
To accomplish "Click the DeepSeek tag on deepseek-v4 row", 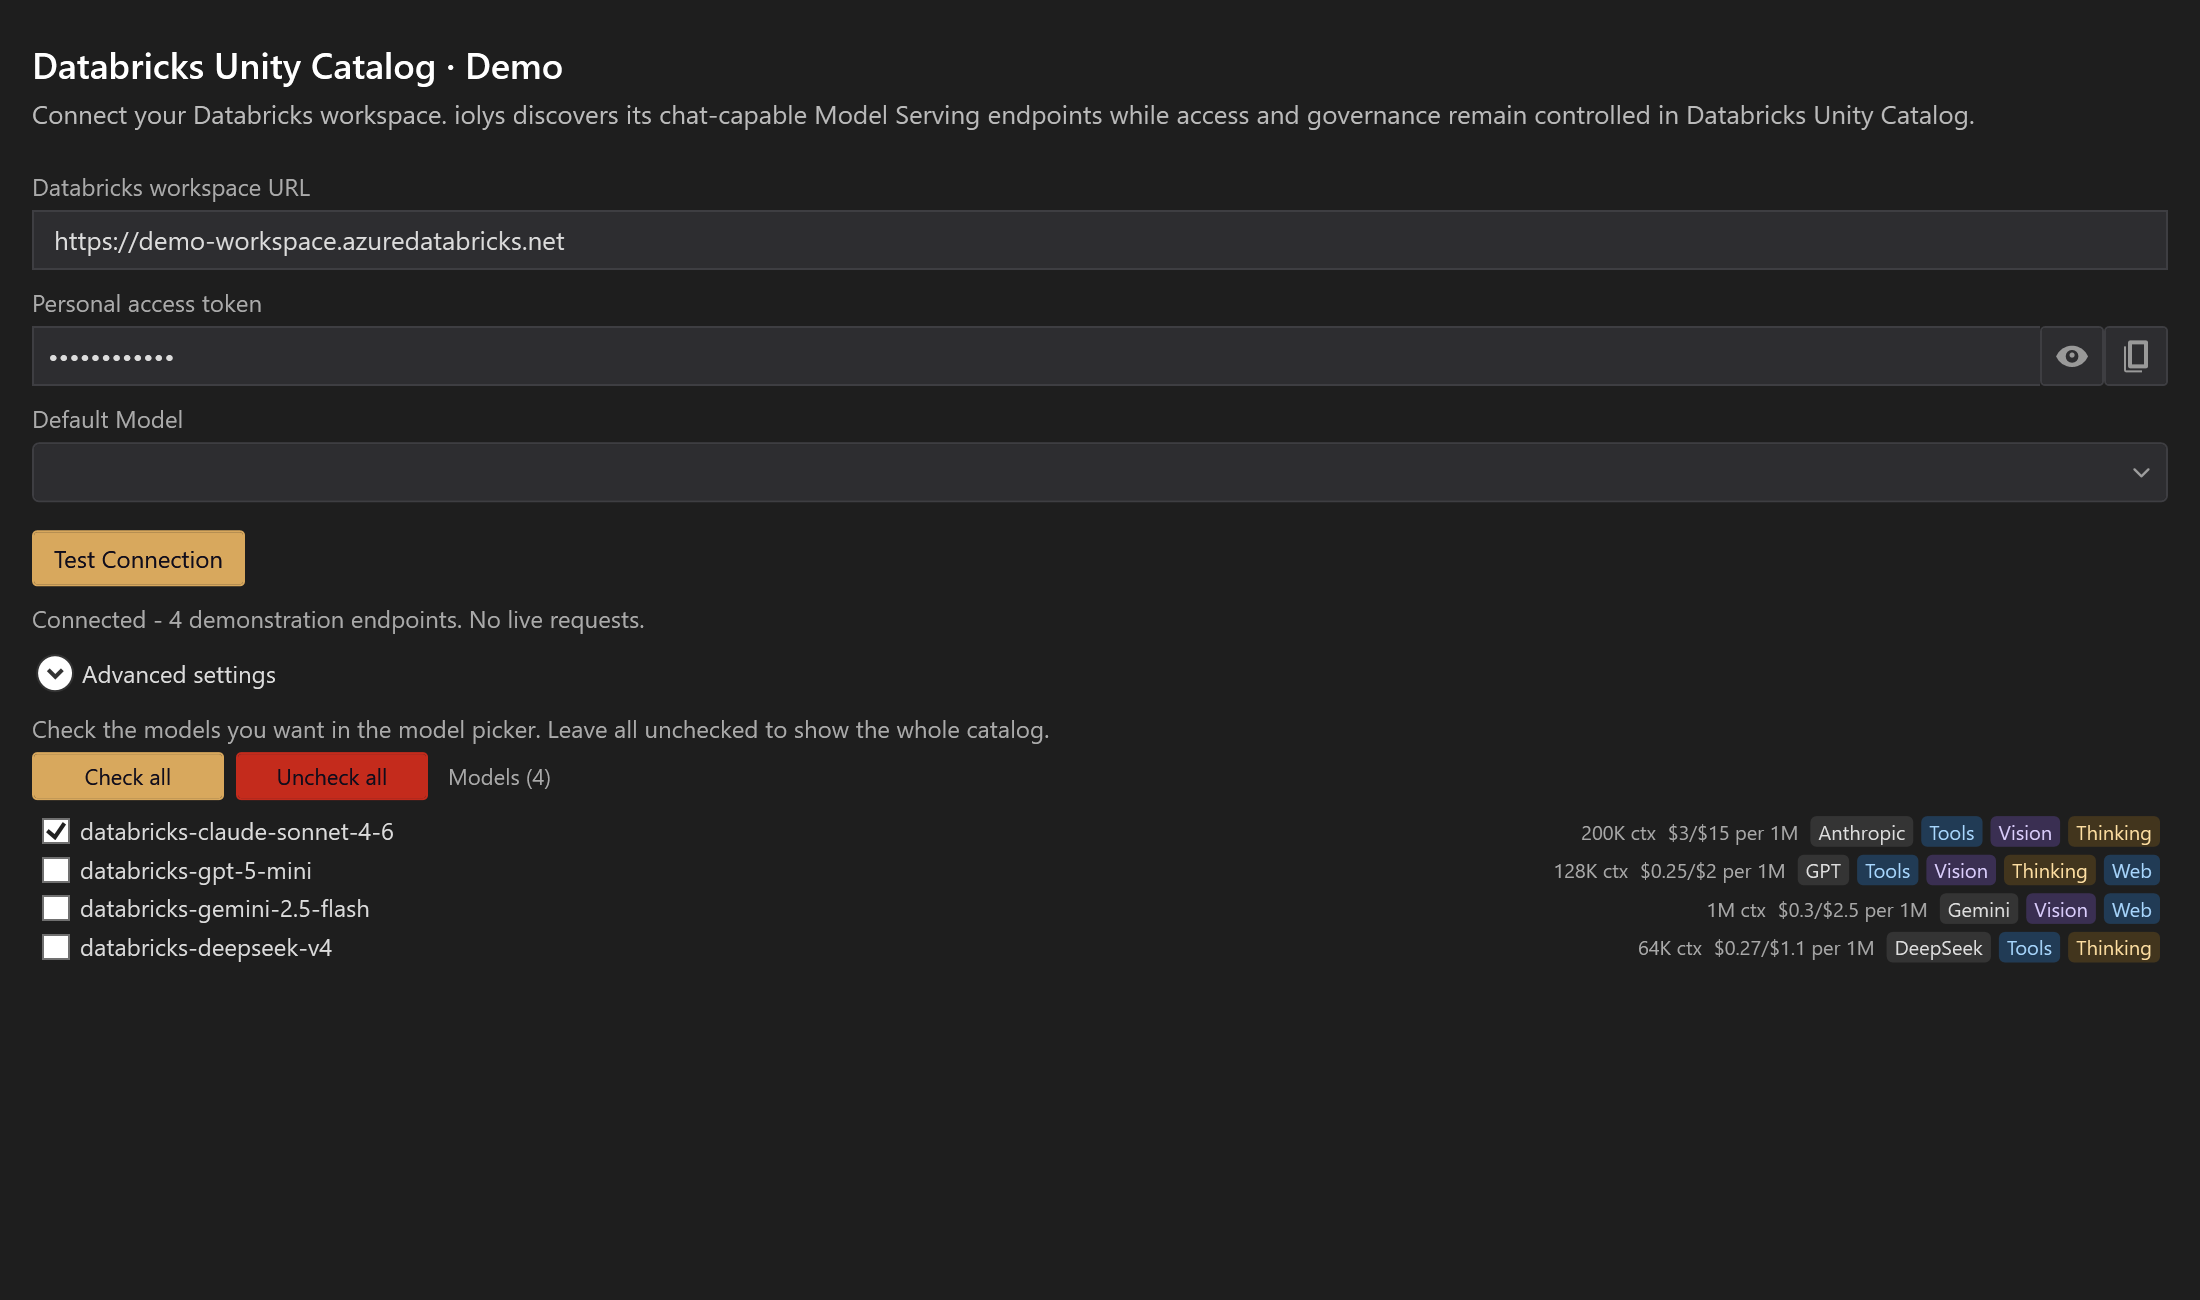I will coord(1938,948).
